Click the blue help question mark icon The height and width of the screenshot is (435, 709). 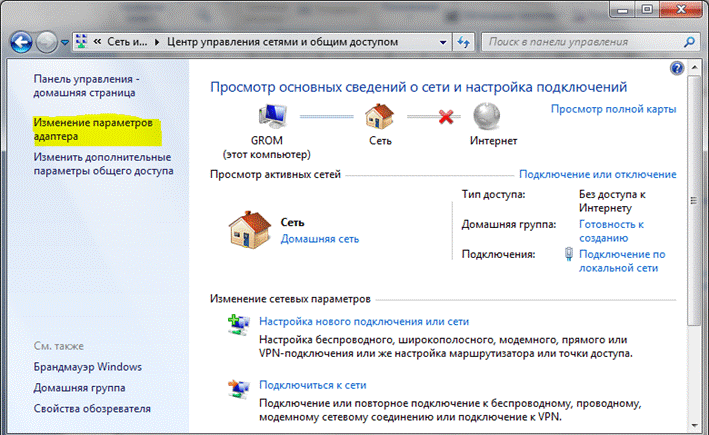pyautogui.click(x=677, y=67)
